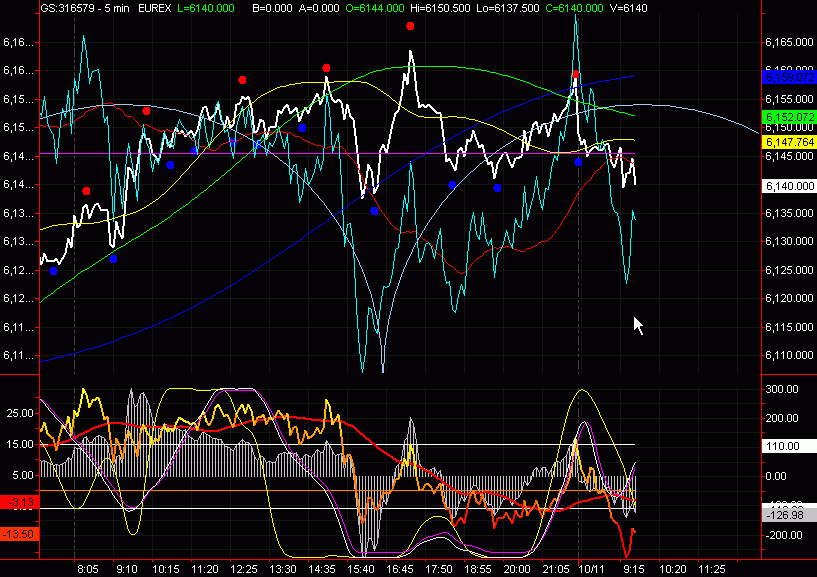Click the O=6144.000 open value
Screen dimensions: 817x577
[375, 8]
